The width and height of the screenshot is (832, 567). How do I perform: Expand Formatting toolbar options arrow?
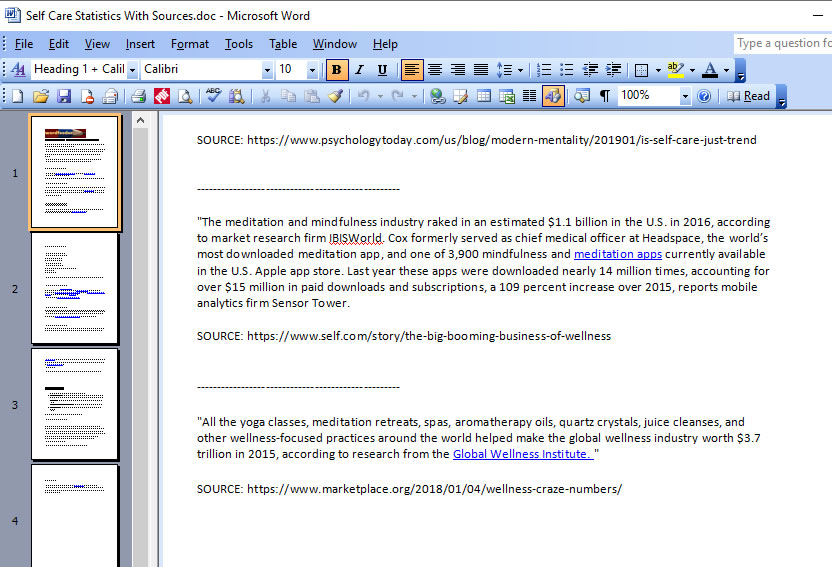click(x=741, y=71)
